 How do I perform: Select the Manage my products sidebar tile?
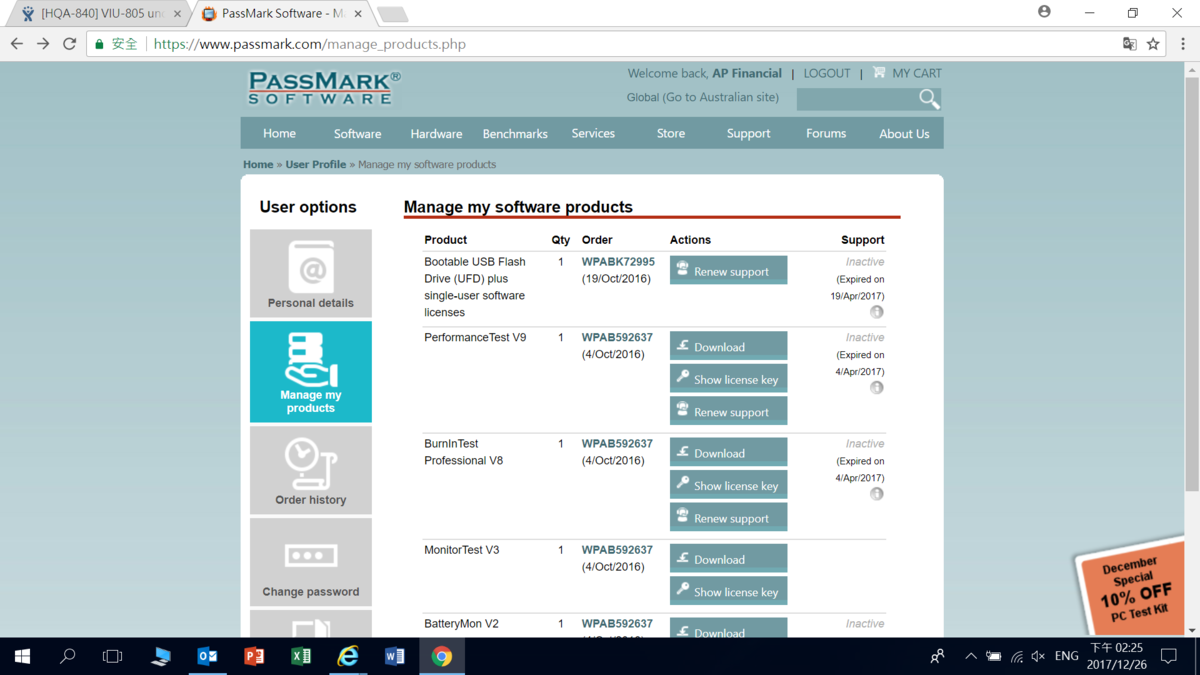coord(311,371)
